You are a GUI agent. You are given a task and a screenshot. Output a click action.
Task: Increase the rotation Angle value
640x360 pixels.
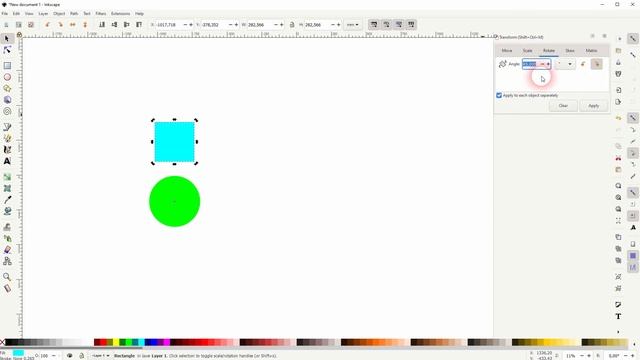(548, 64)
